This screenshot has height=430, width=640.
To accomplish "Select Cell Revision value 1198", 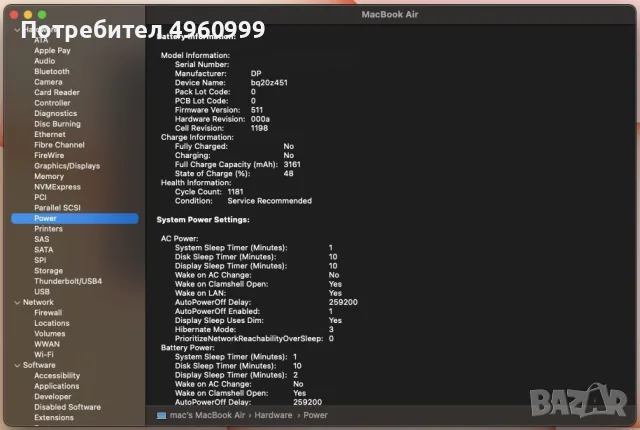I will 259,128.
